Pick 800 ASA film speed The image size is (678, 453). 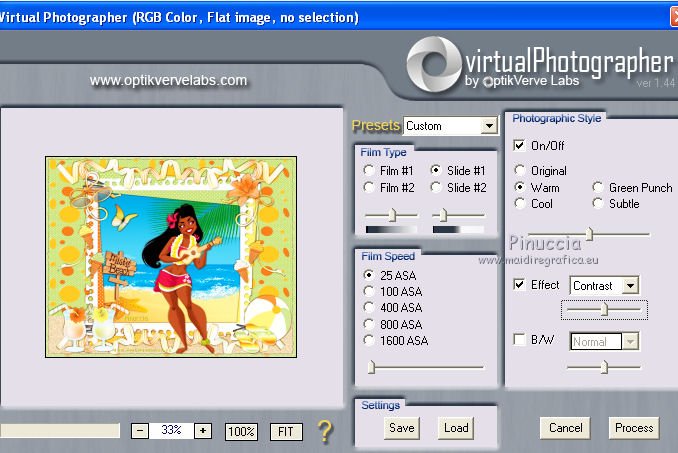click(369, 324)
